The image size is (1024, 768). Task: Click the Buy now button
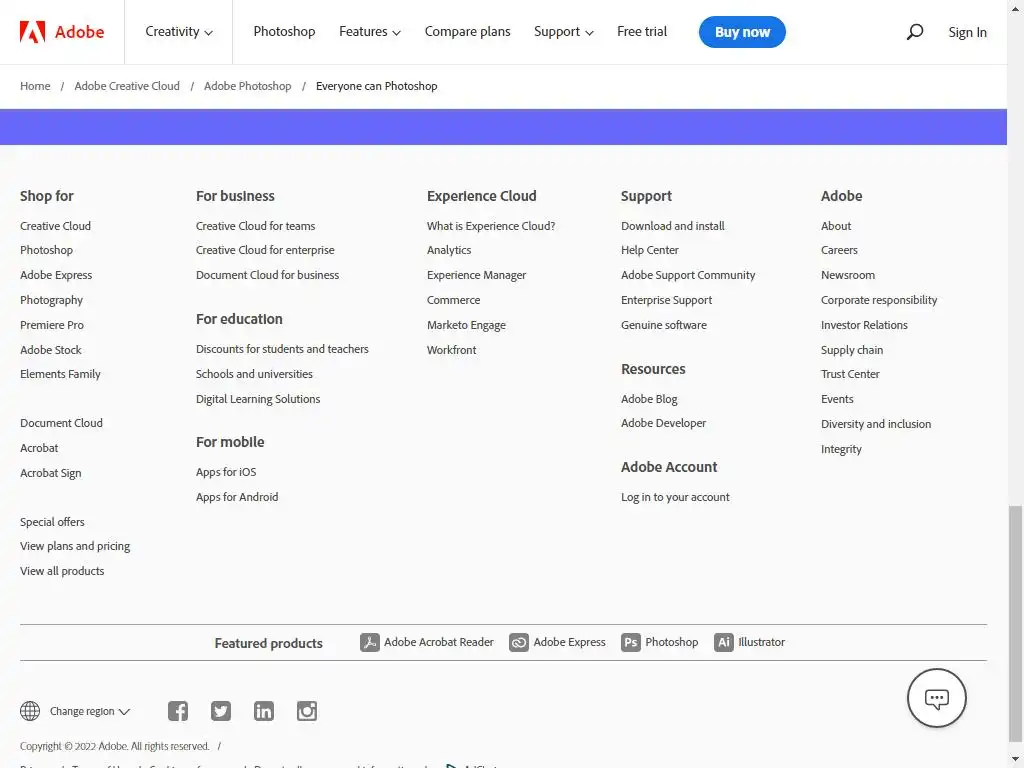(x=742, y=32)
